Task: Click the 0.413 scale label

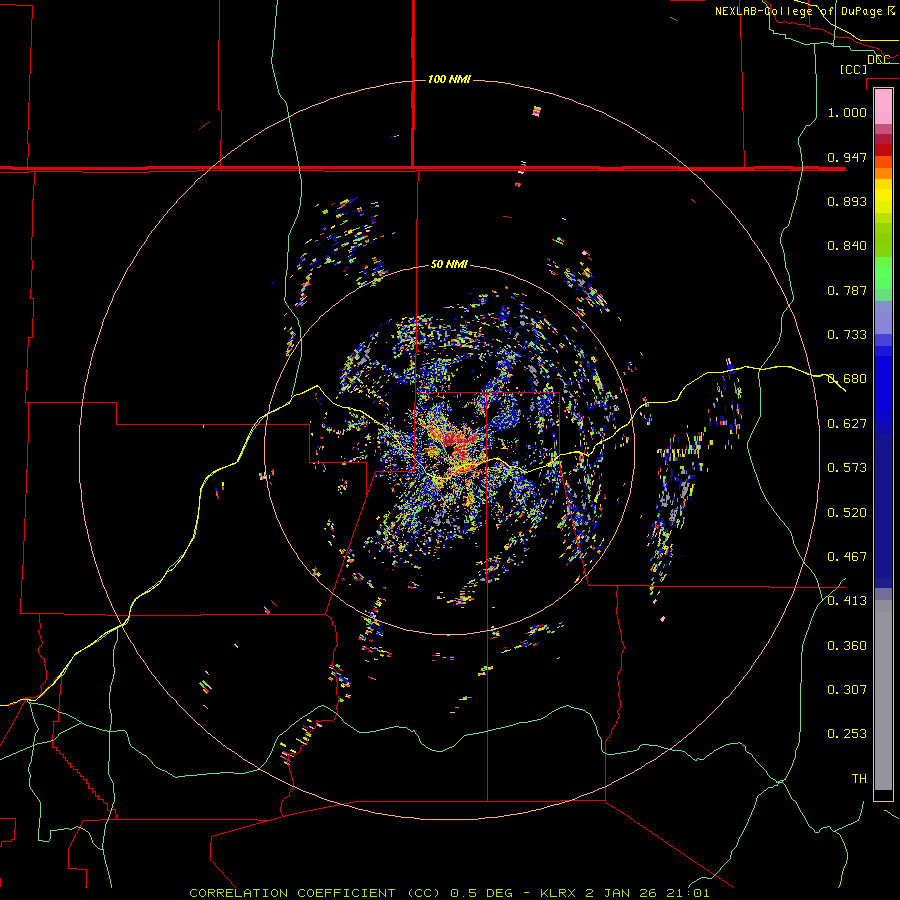Action: click(x=847, y=601)
